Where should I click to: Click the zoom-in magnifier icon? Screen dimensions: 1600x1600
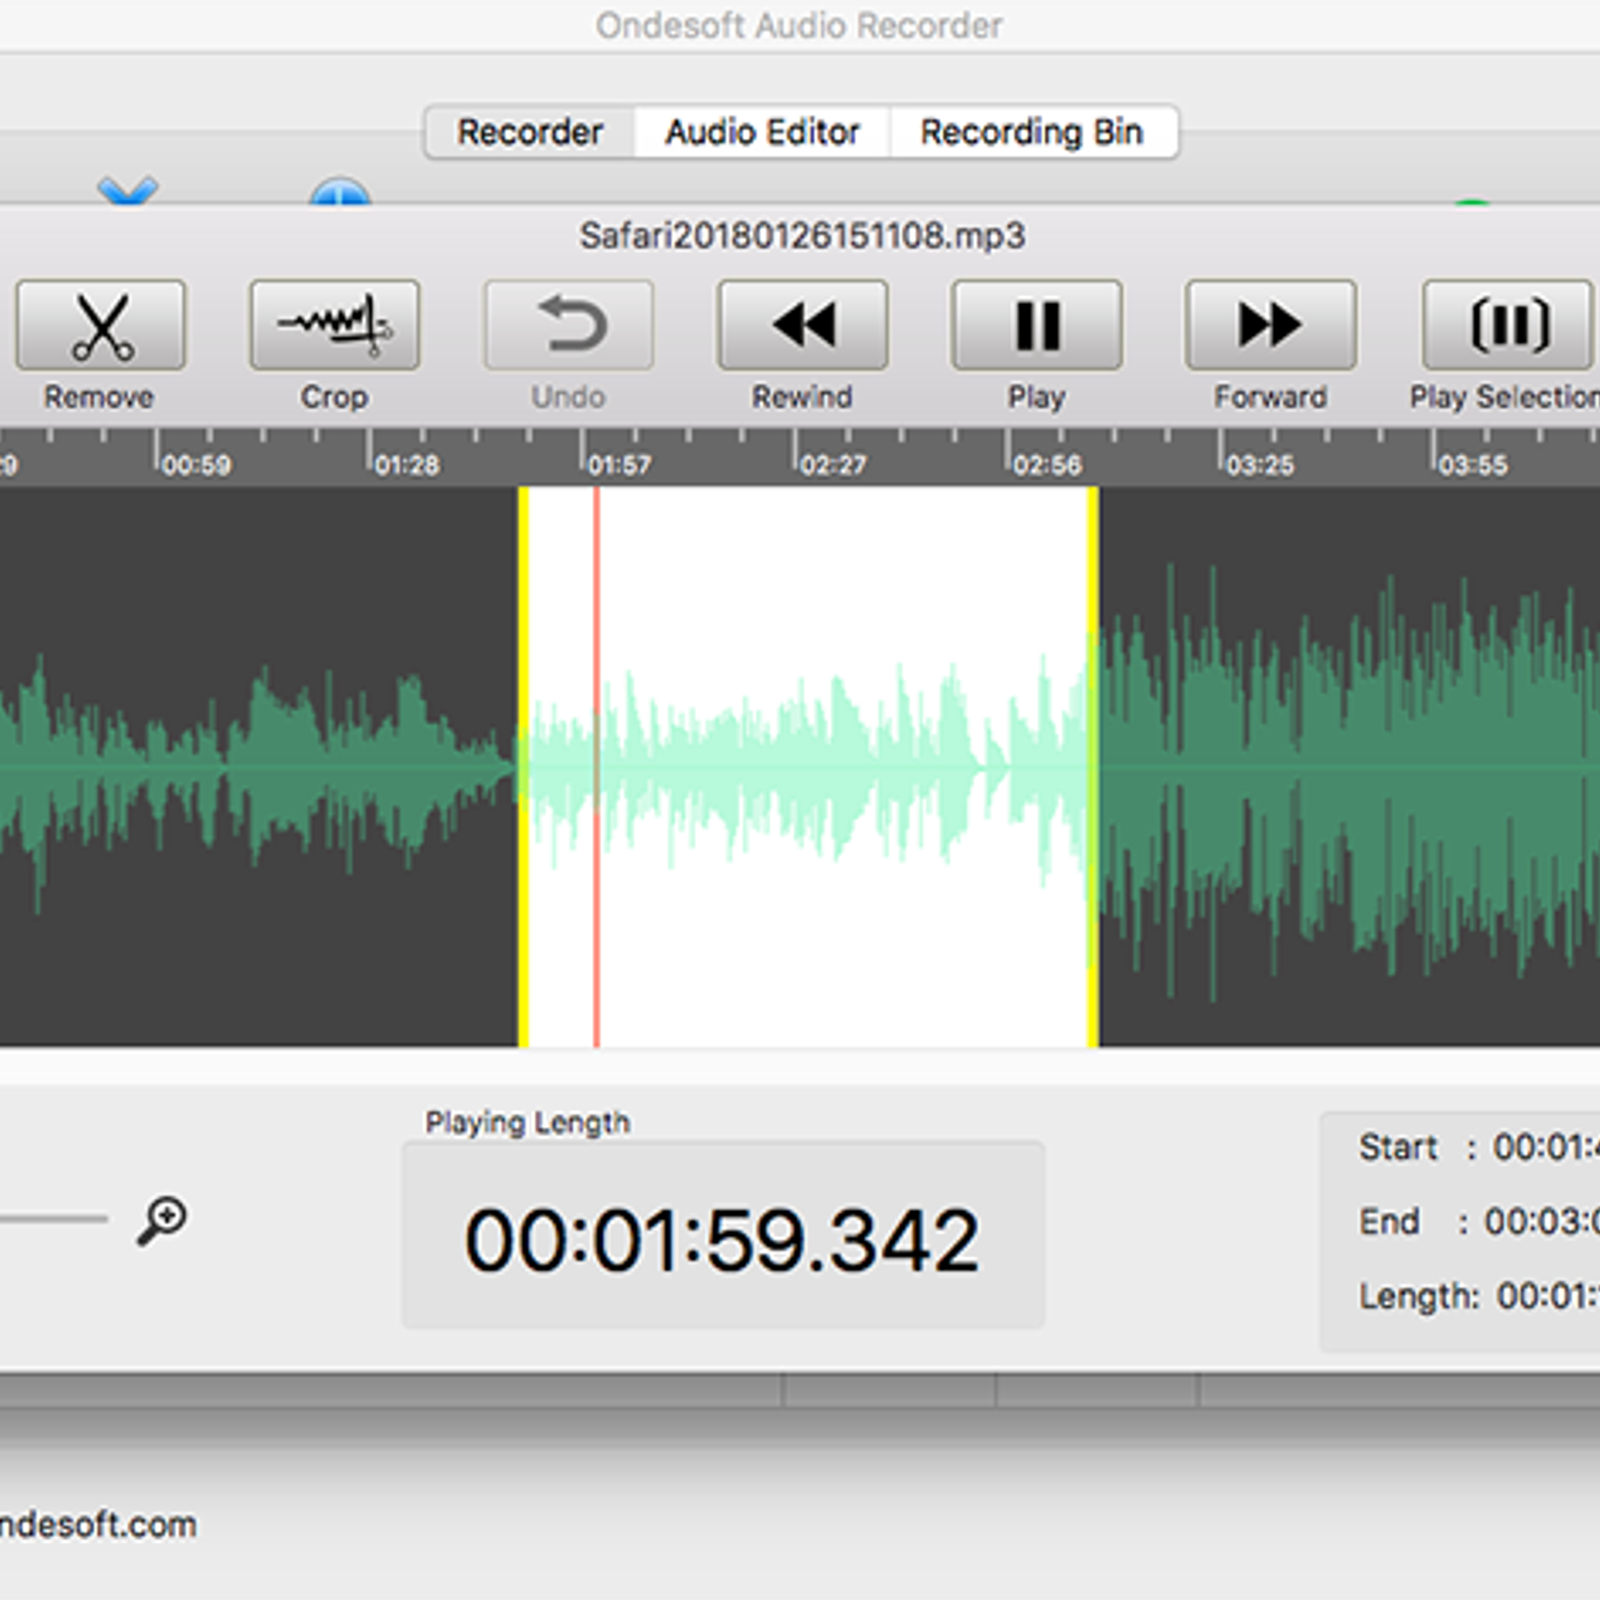162,1219
